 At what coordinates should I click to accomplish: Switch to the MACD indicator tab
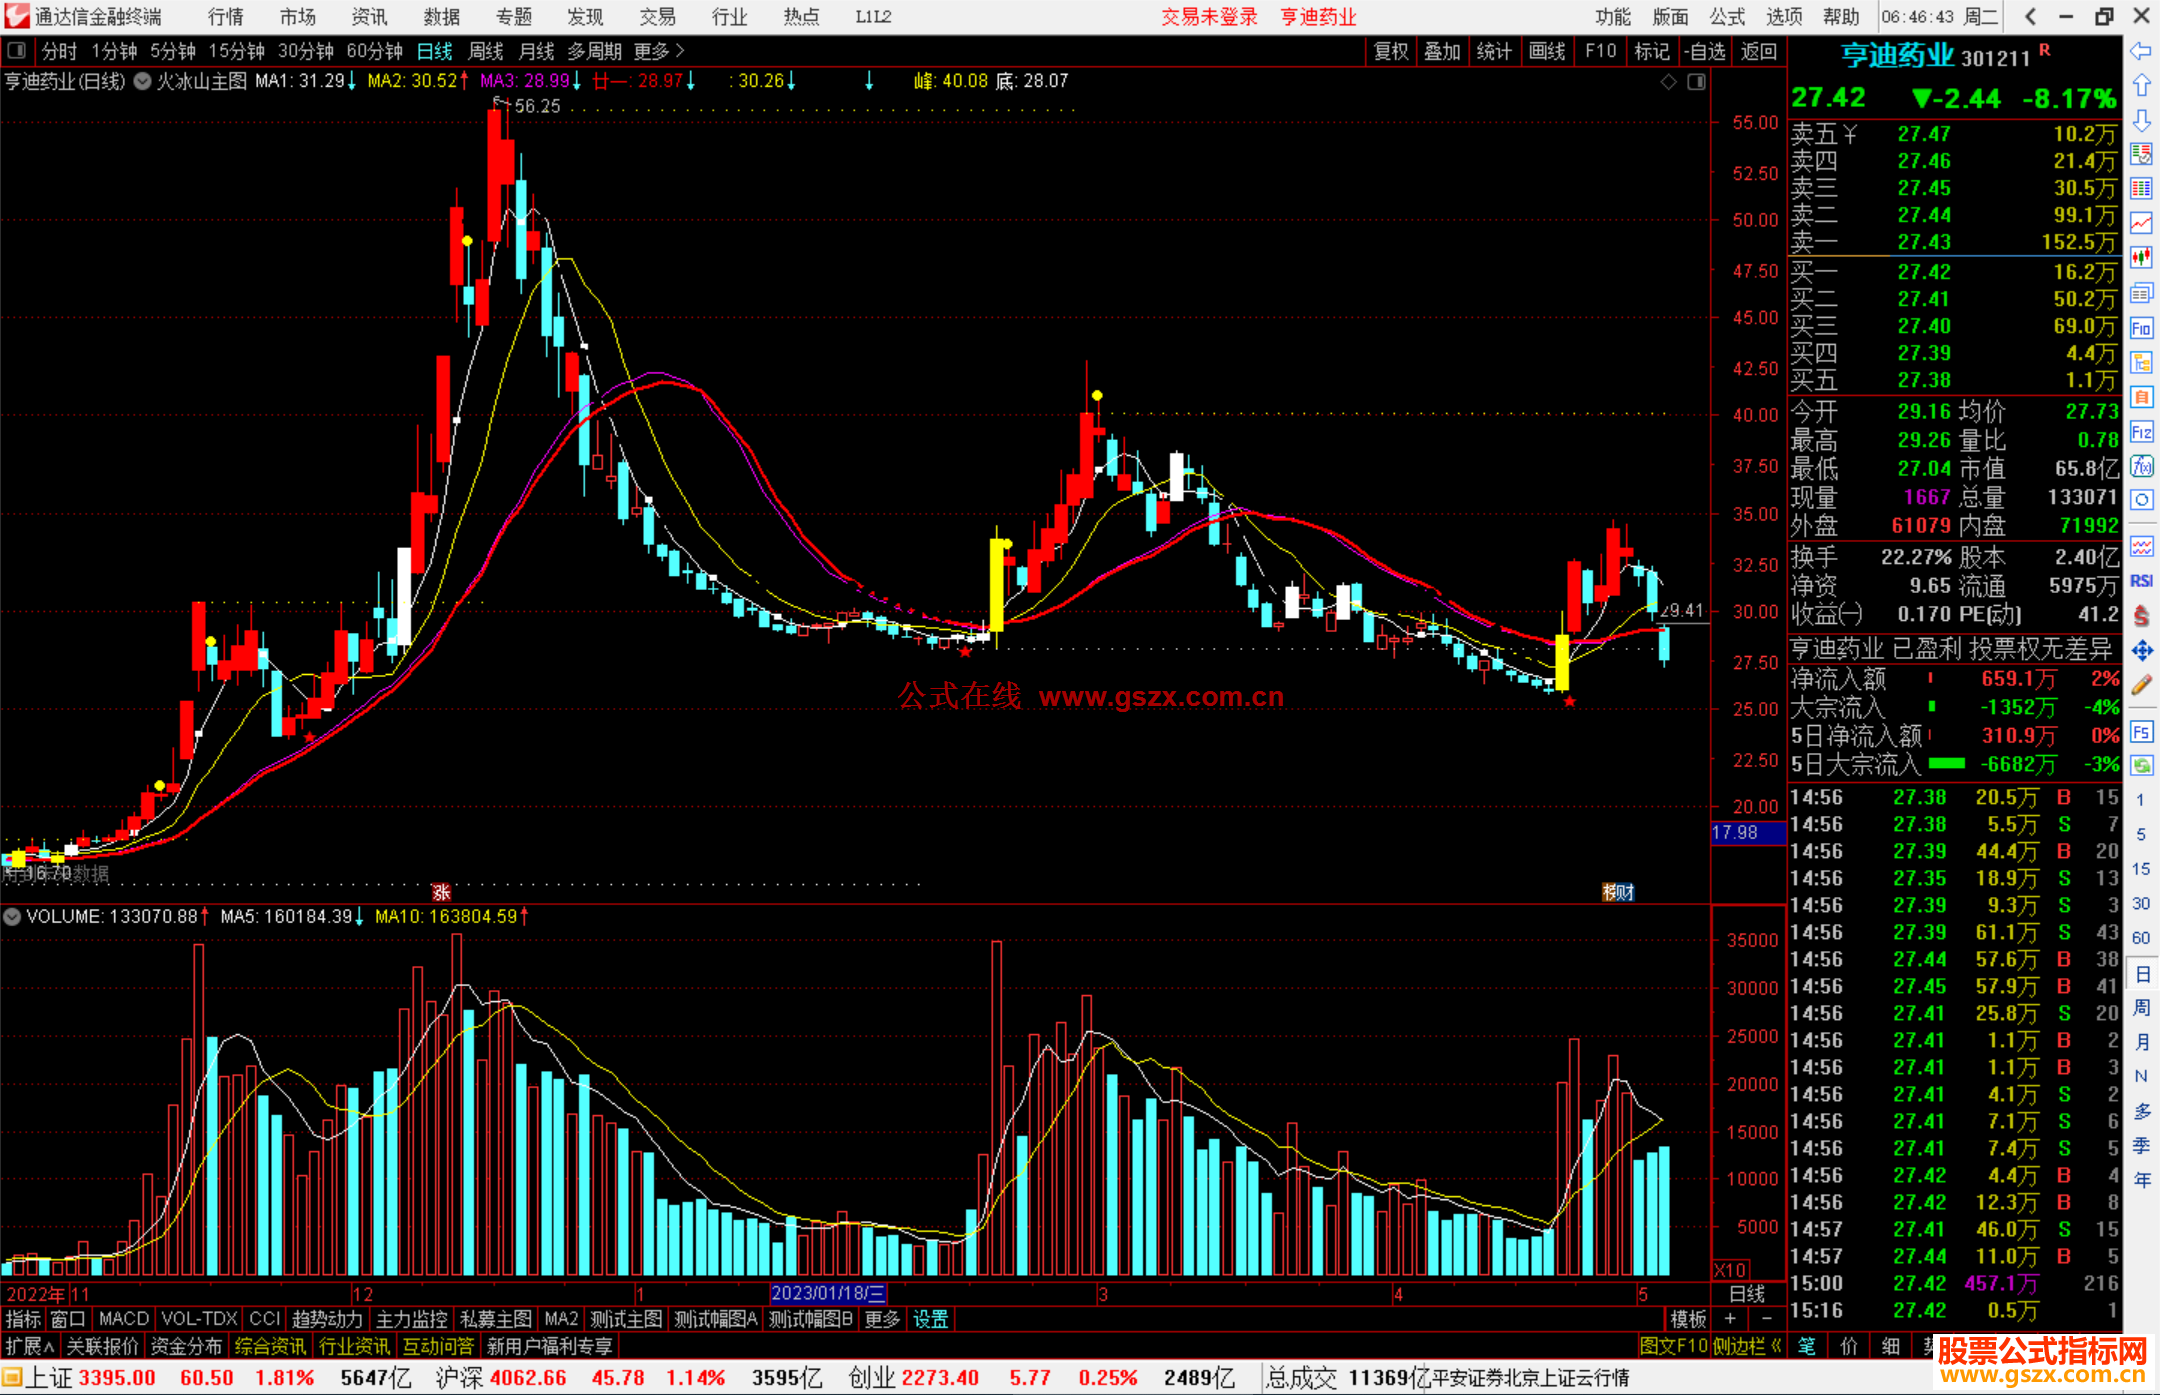123,1319
